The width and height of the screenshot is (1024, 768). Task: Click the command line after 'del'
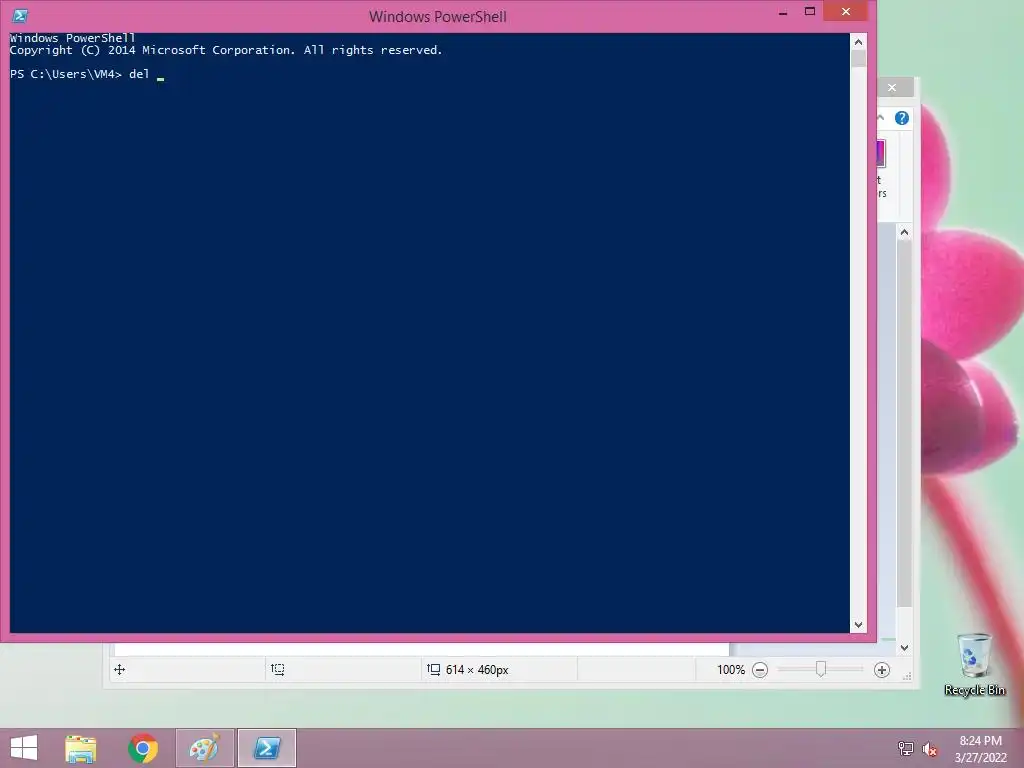pyautogui.click(x=161, y=74)
